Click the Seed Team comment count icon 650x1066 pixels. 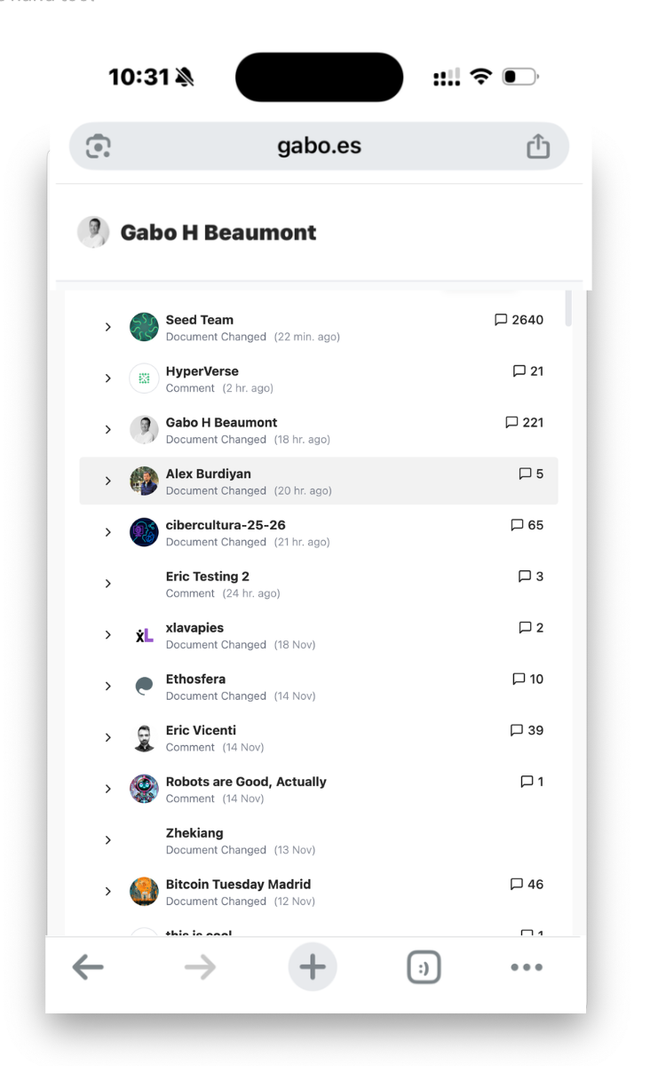click(501, 320)
